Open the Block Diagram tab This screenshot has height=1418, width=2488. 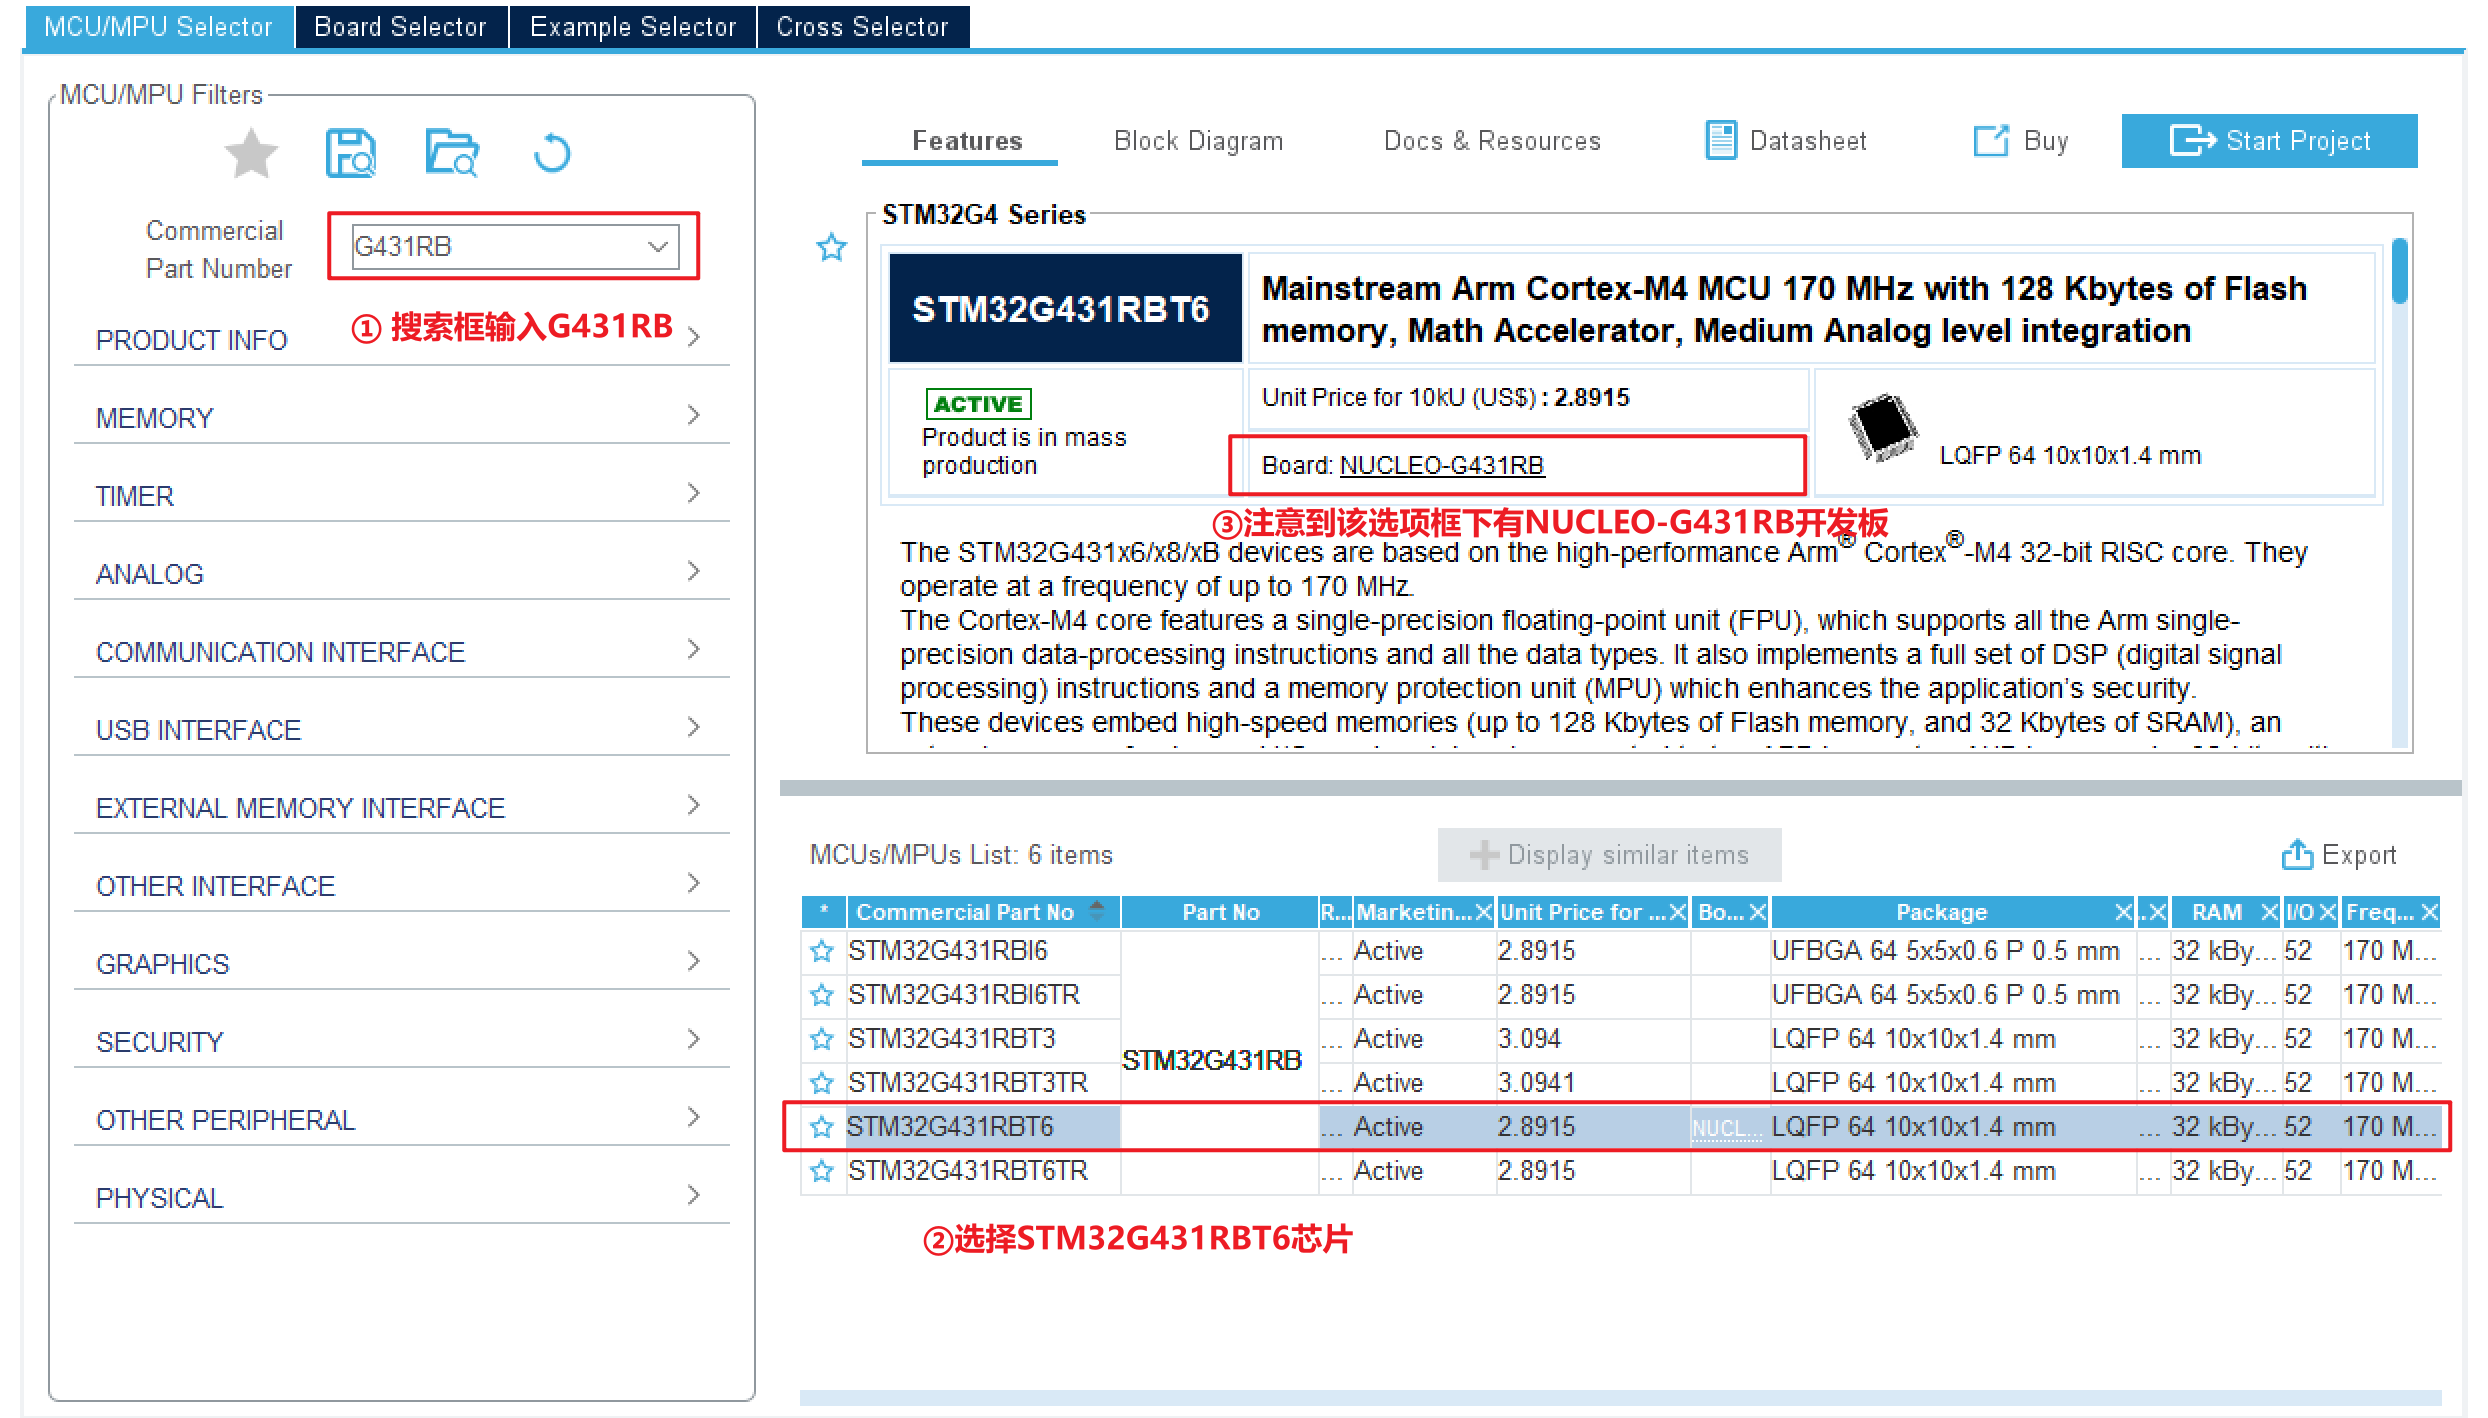click(x=1198, y=141)
